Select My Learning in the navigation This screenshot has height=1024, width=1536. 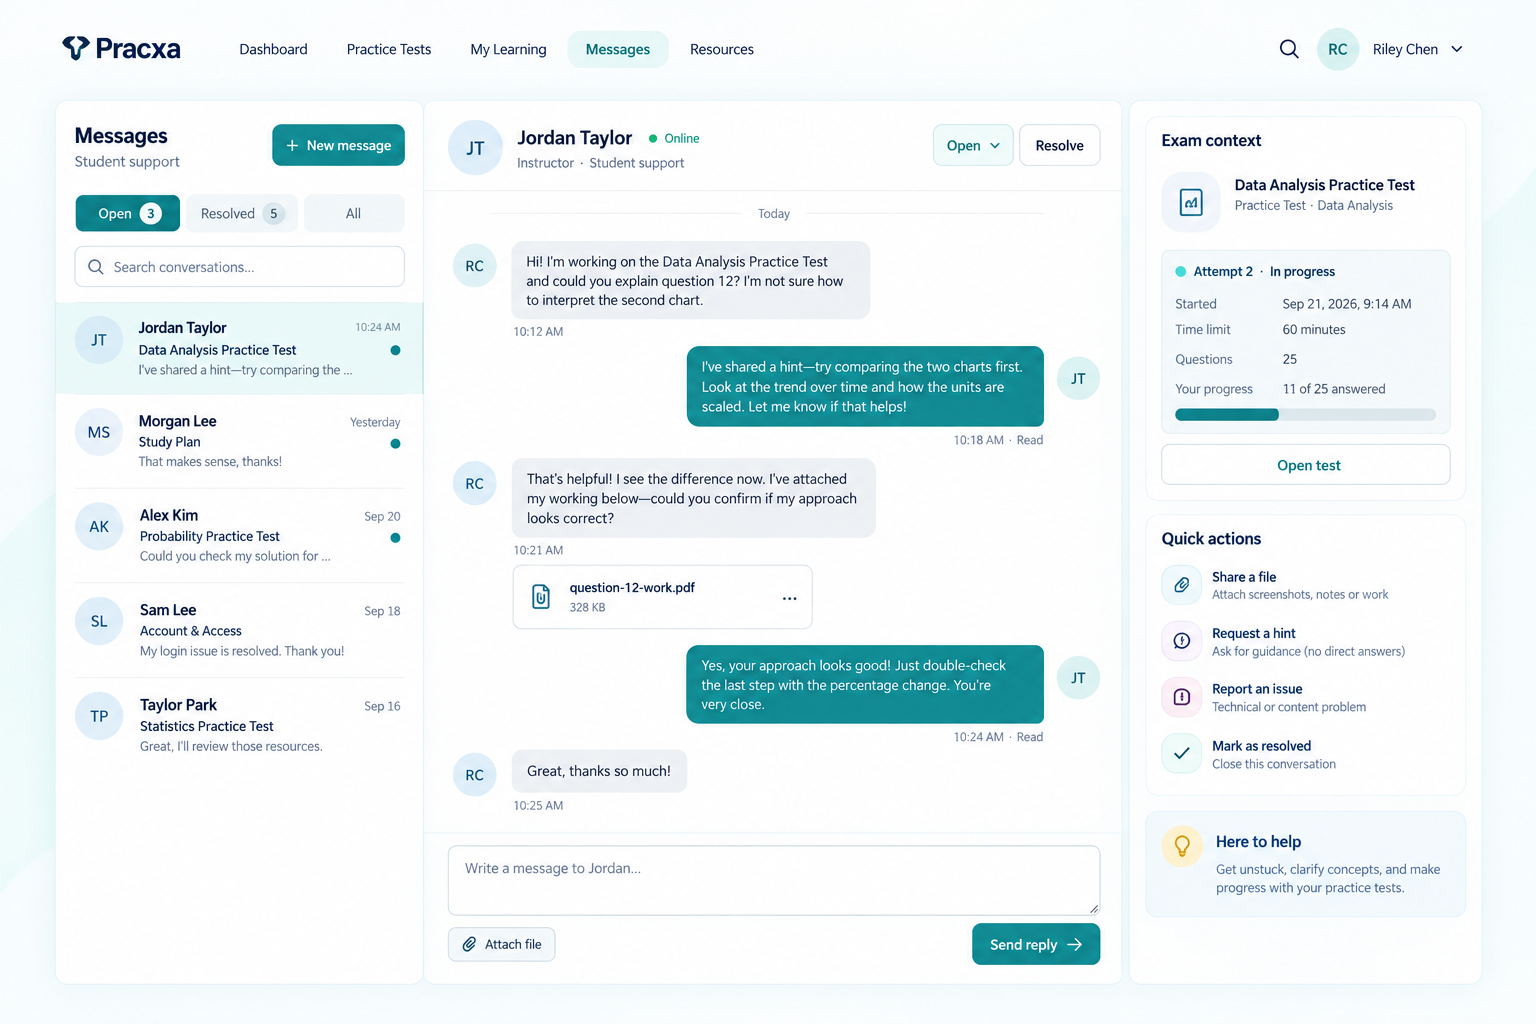tap(508, 49)
